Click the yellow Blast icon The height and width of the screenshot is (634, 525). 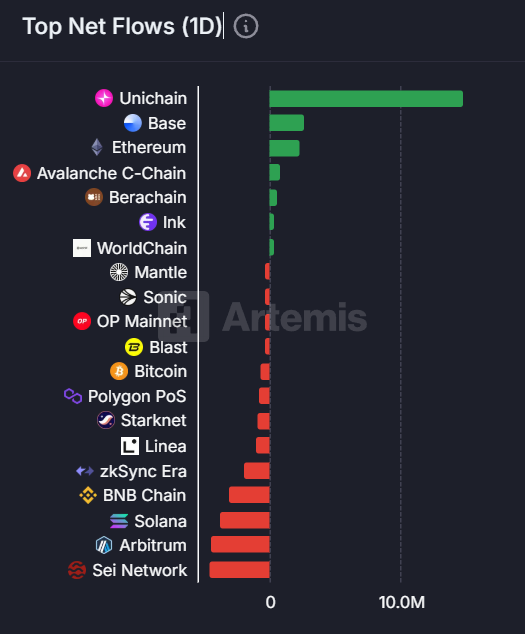click(x=134, y=347)
